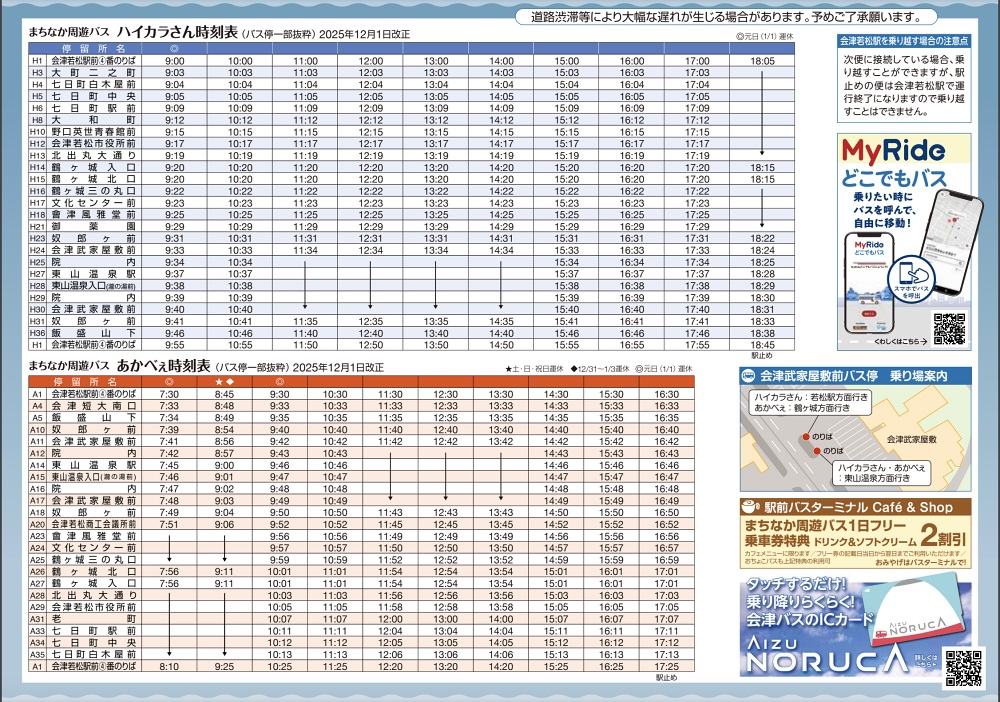Click the 16:30 cell in あかべぇ A1 row
Viewport: 1000px width, 702px height.
[666, 394]
